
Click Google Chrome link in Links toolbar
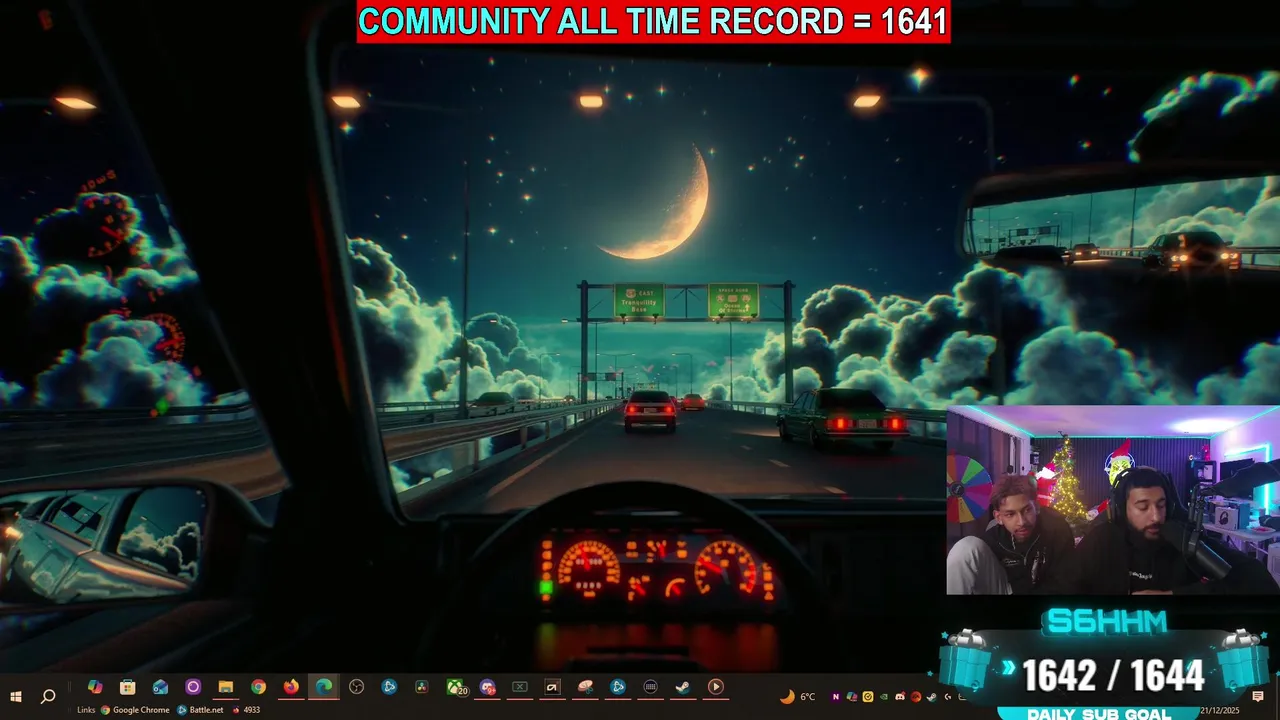pos(135,710)
